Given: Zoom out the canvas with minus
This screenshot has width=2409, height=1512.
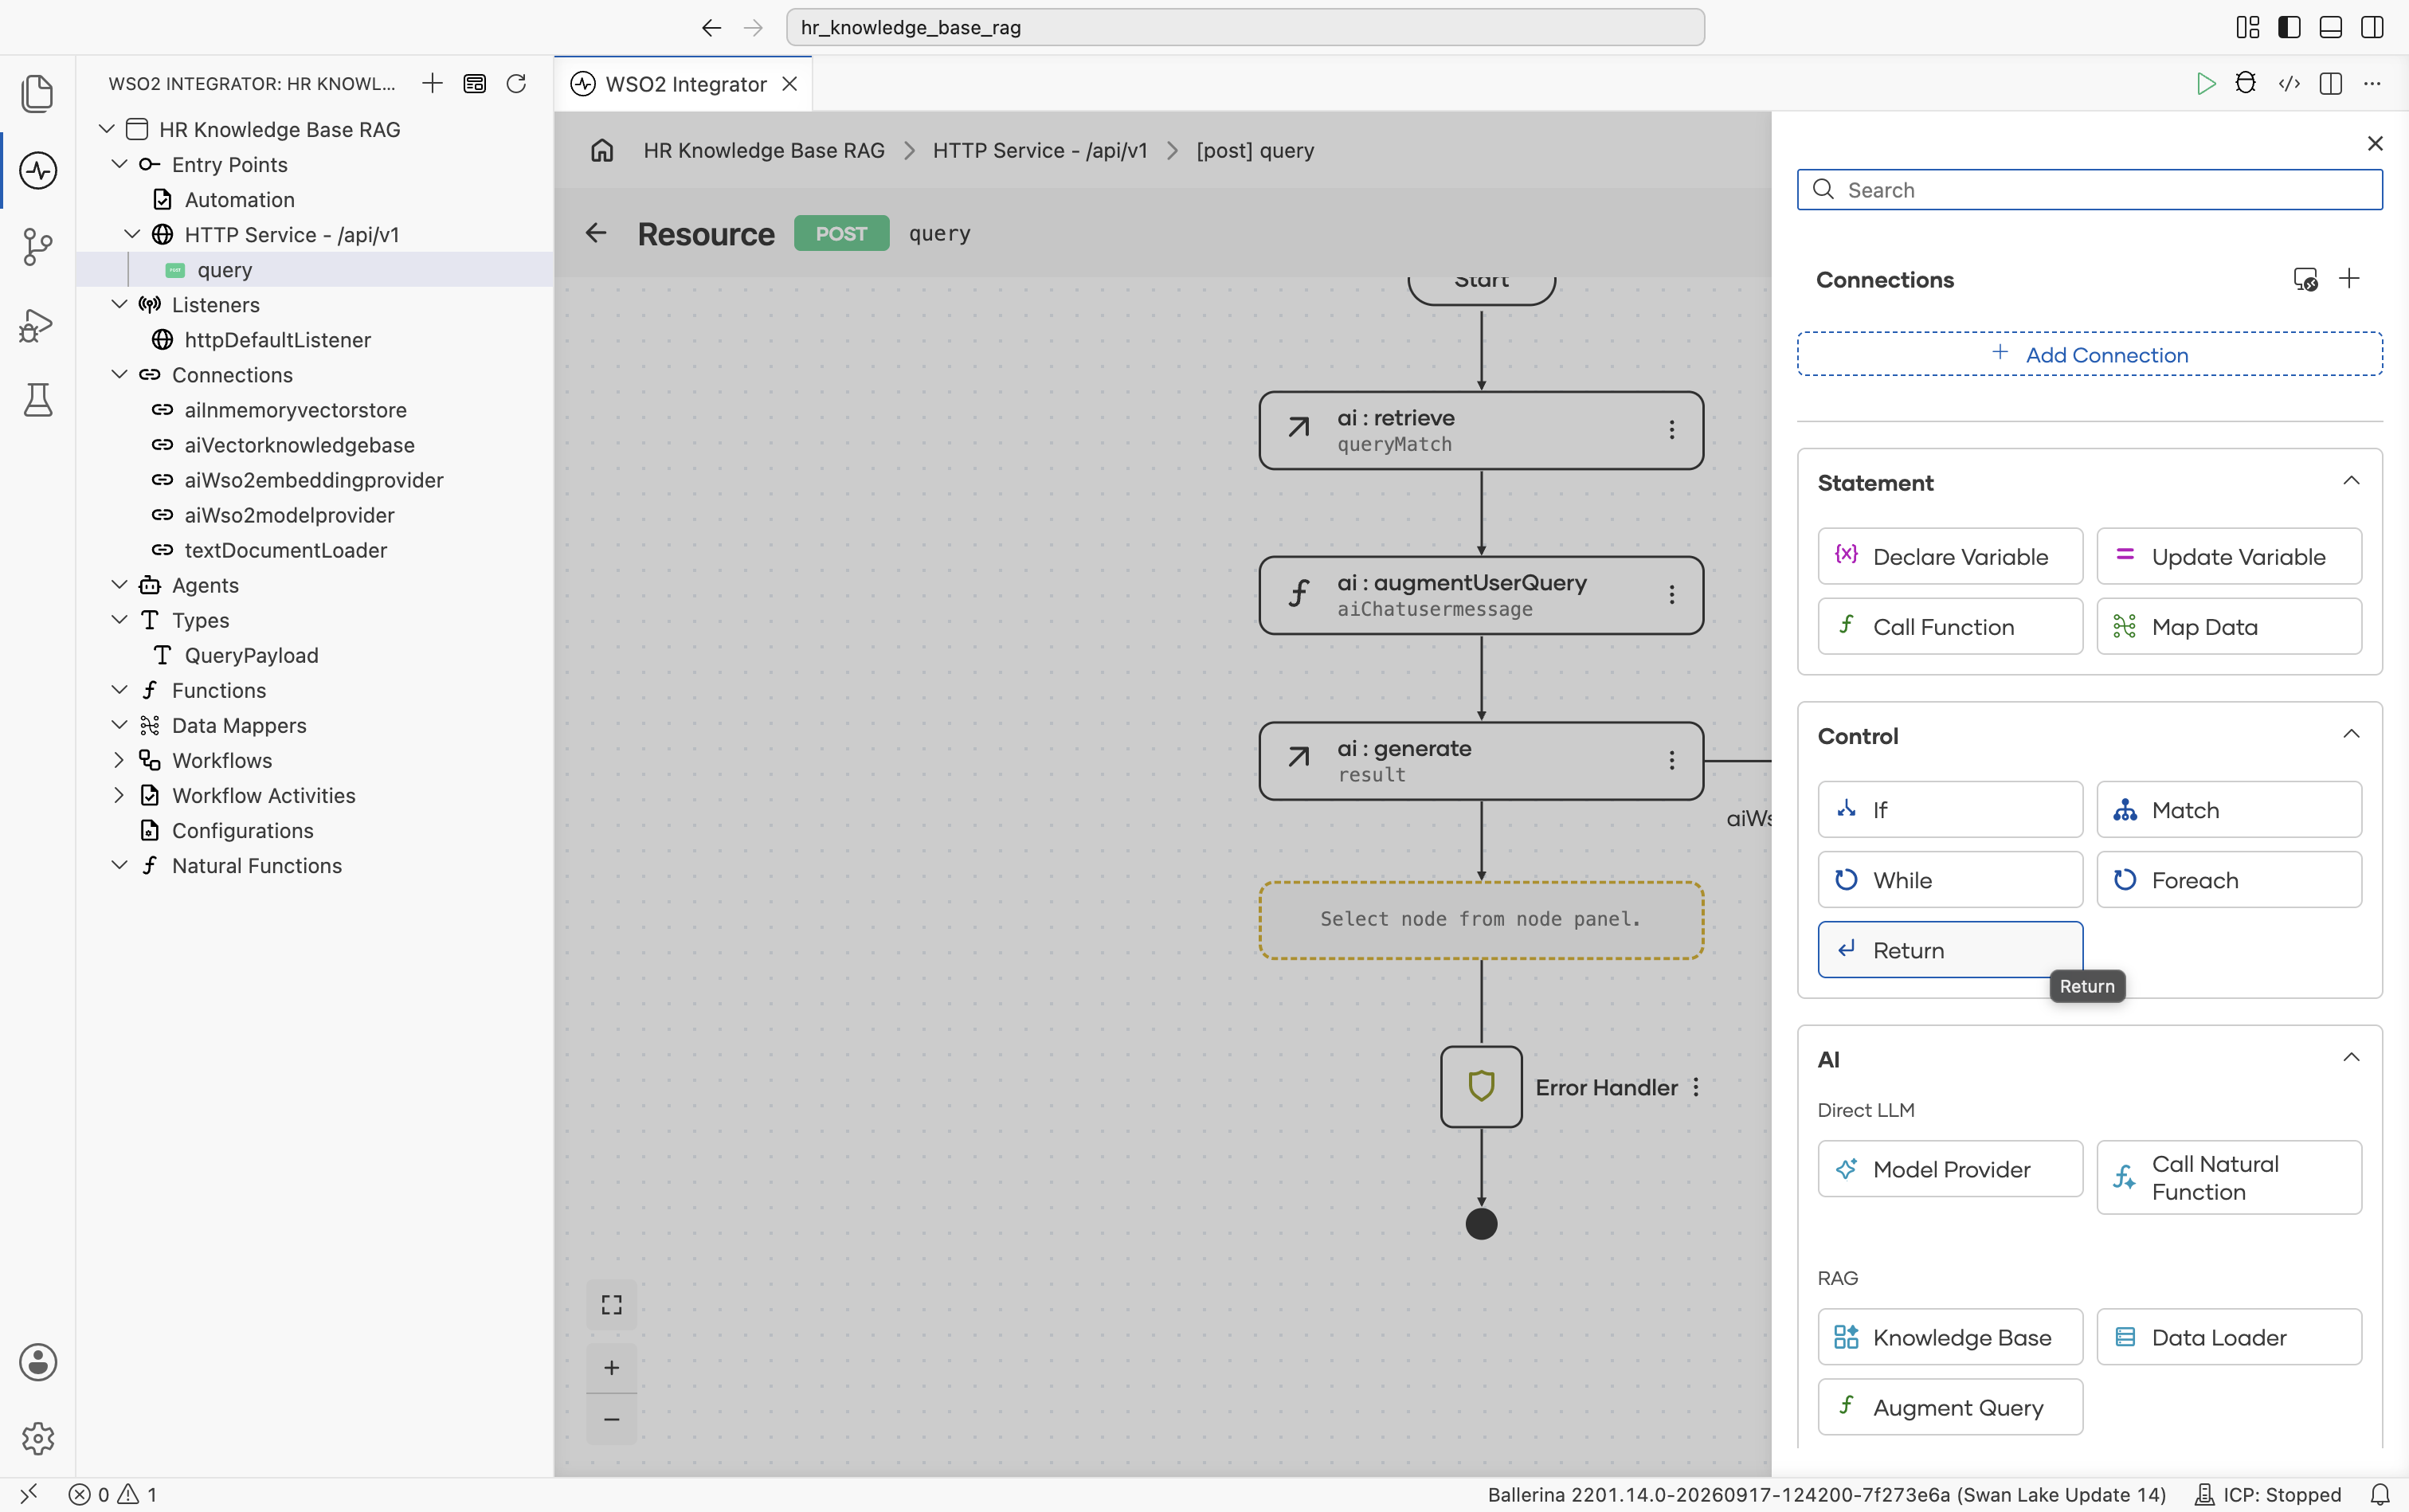Looking at the screenshot, I should (x=612, y=1419).
